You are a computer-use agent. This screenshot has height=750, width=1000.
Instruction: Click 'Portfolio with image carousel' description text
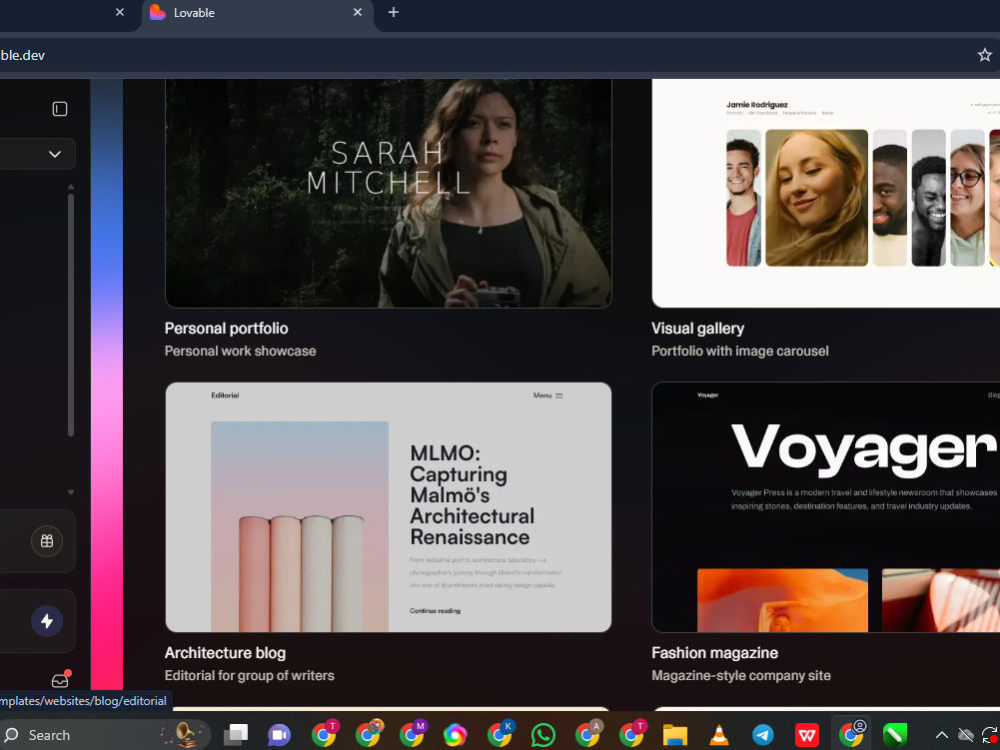click(740, 351)
